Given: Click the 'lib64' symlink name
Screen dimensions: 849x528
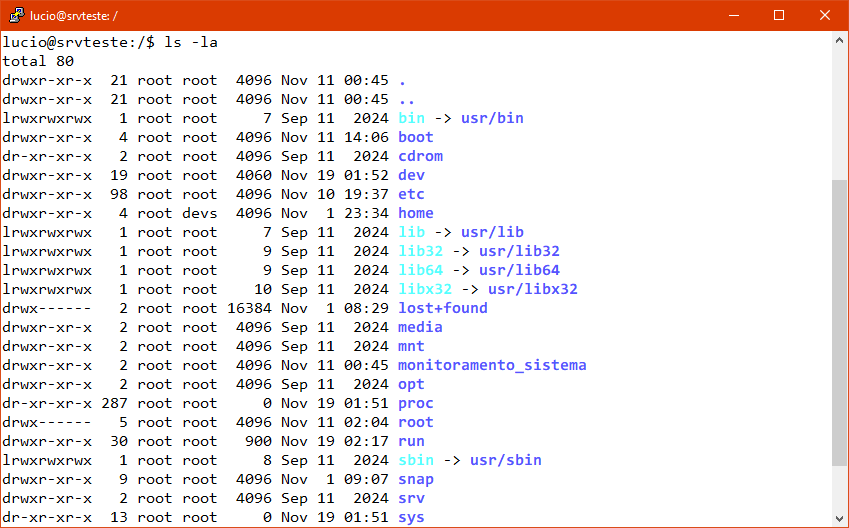Looking at the screenshot, I should [x=420, y=270].
